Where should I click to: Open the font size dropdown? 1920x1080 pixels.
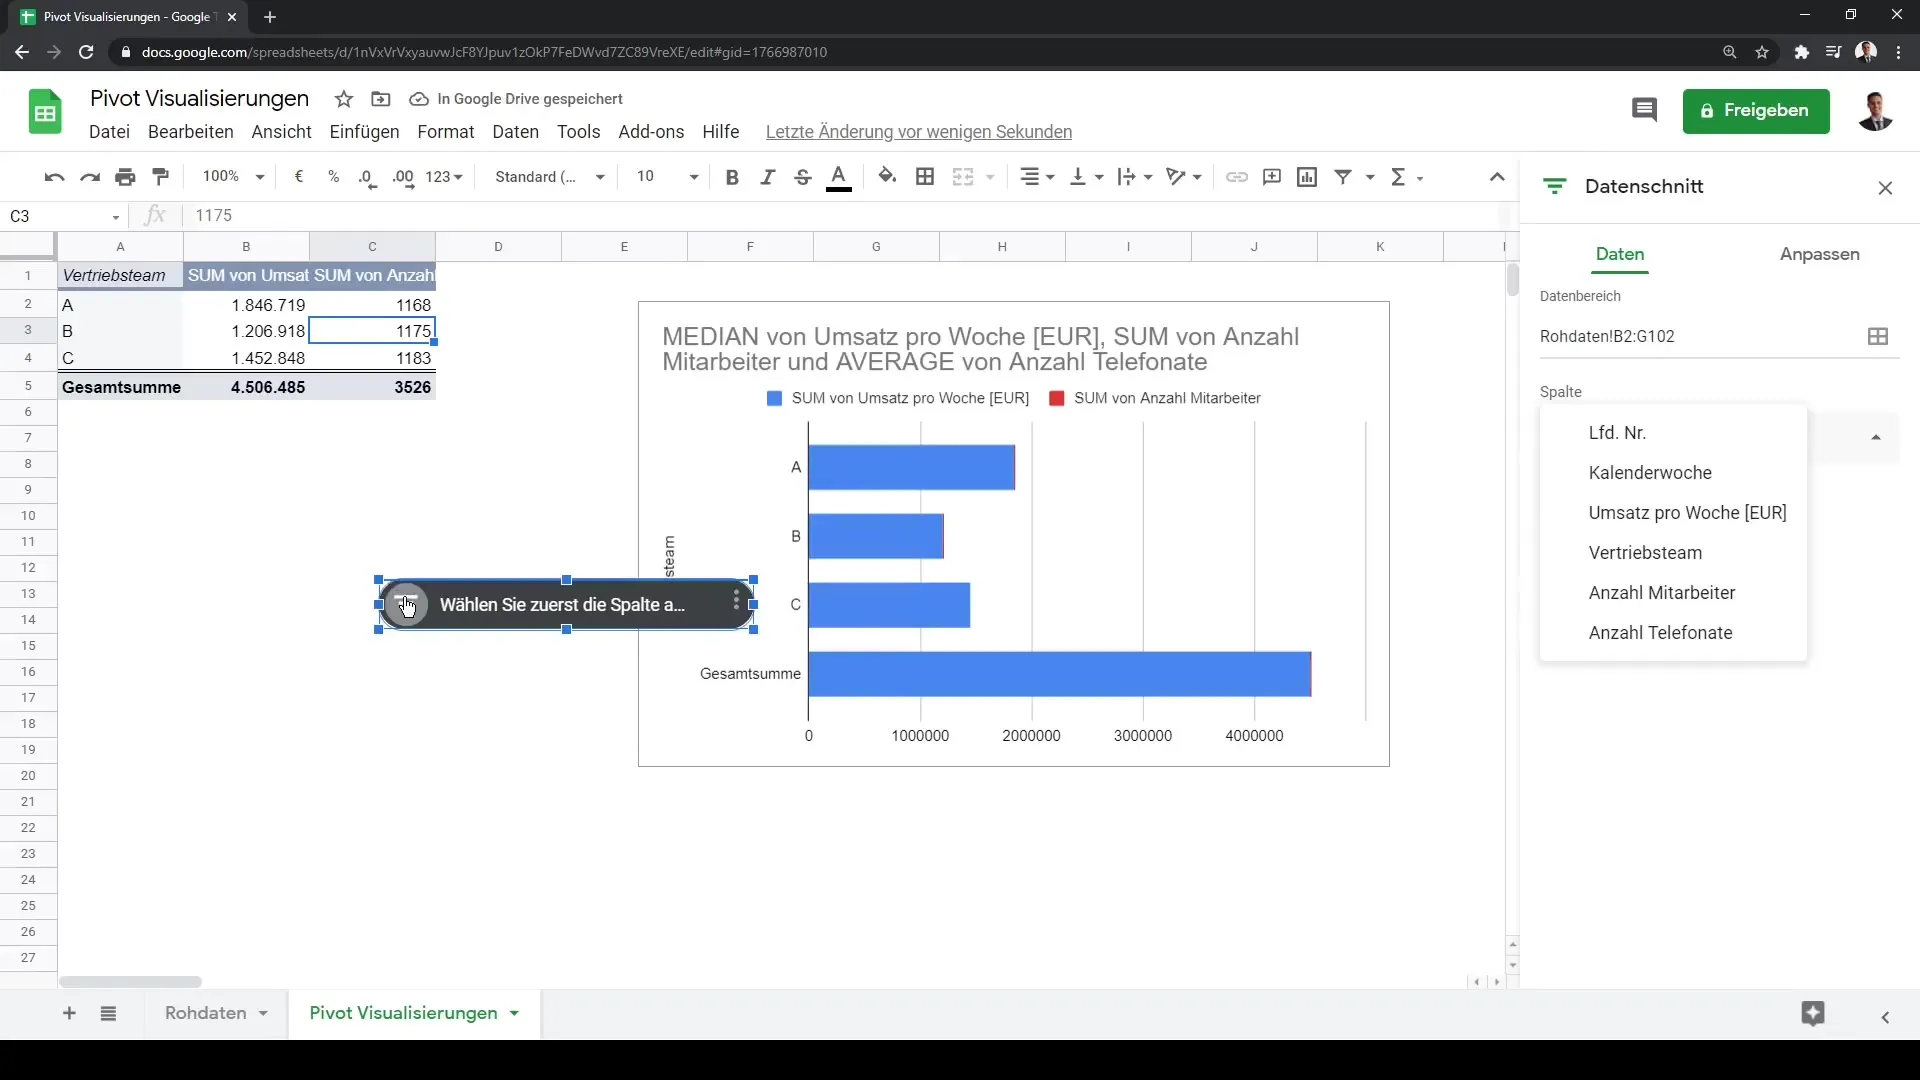click(667, 177)
